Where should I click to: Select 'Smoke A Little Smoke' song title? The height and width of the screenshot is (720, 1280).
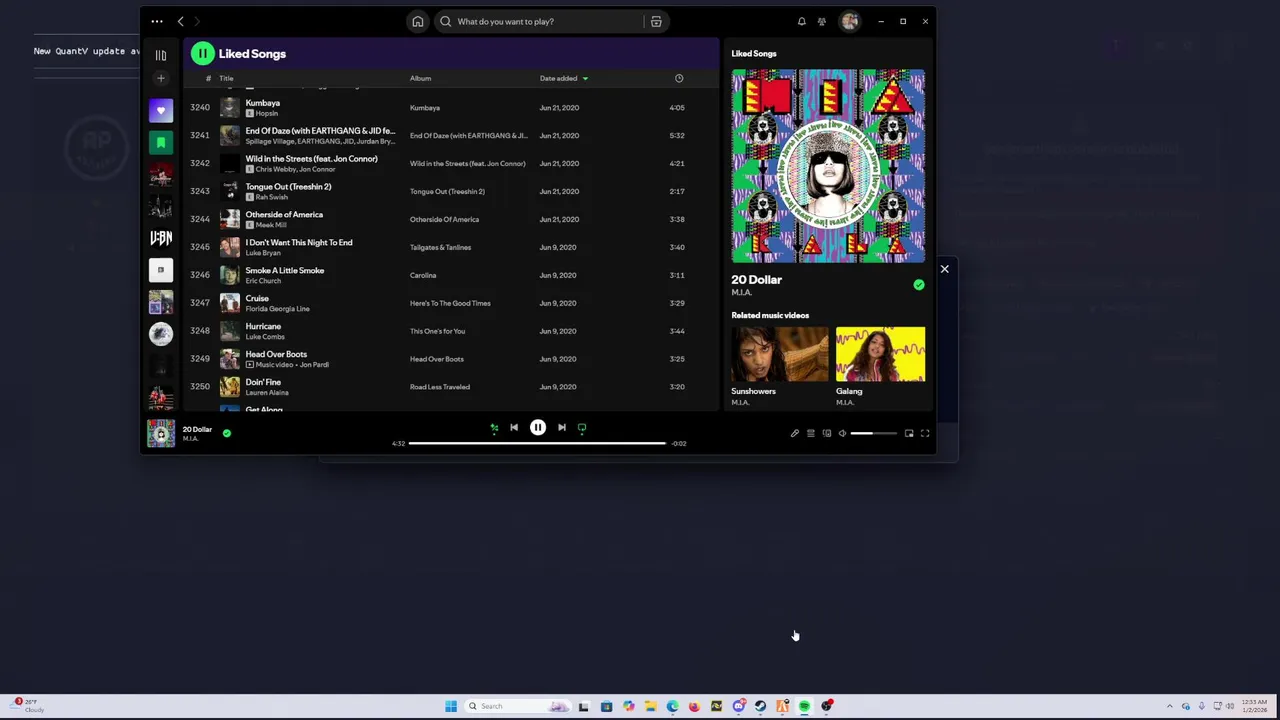(x=285, y=271)
